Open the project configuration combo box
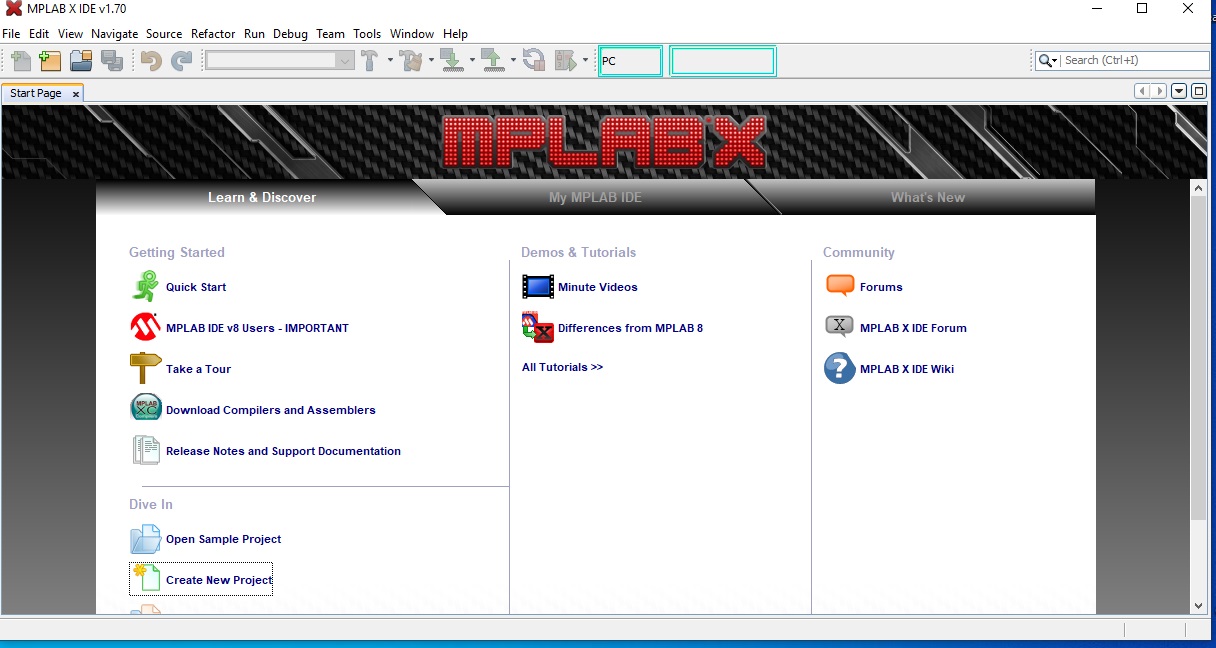 pyautogui.click(x=280, y=61)
